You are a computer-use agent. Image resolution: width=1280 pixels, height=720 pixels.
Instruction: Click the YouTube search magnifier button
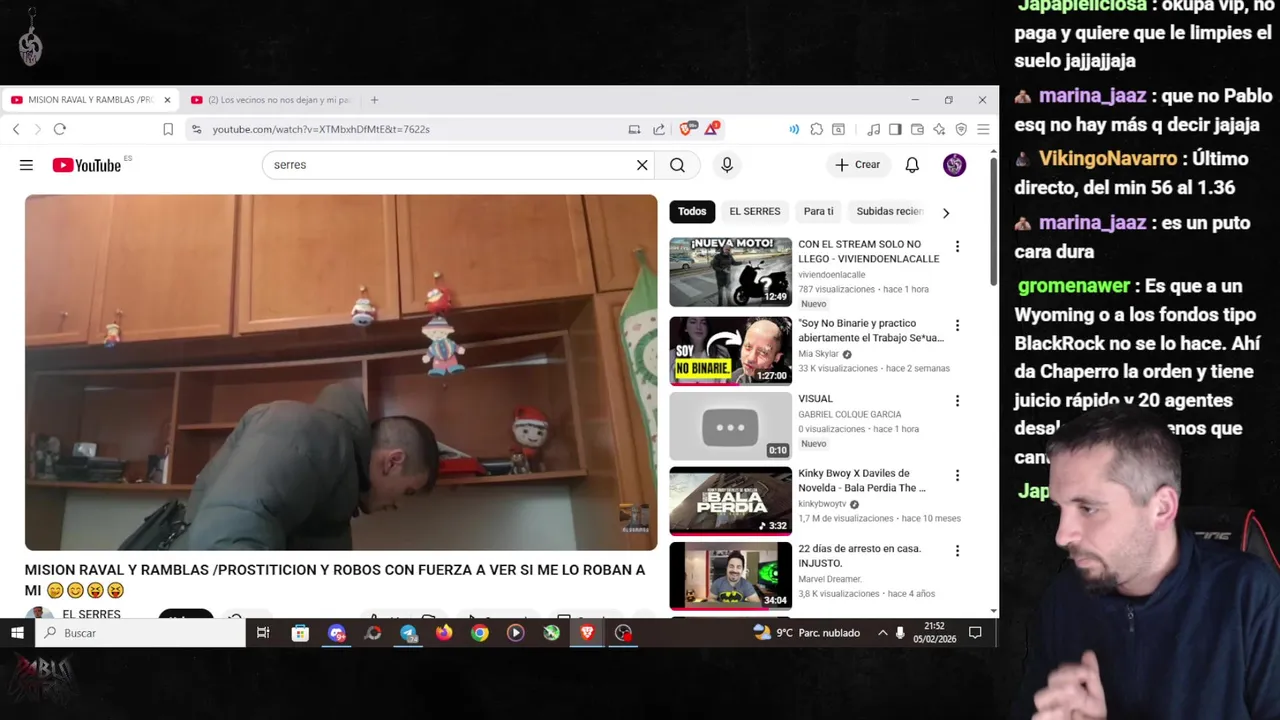point(677,165)
